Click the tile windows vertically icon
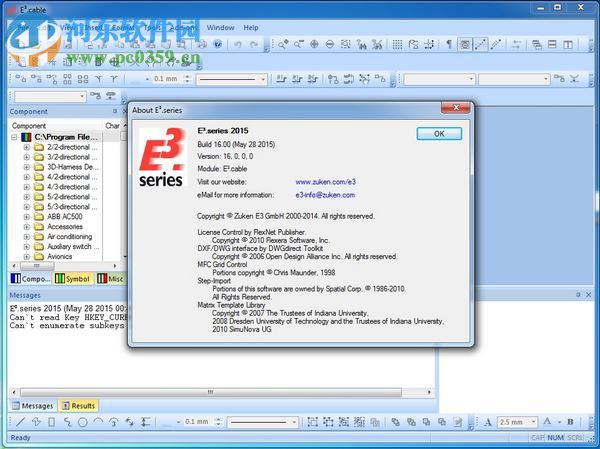 [568, 44]
